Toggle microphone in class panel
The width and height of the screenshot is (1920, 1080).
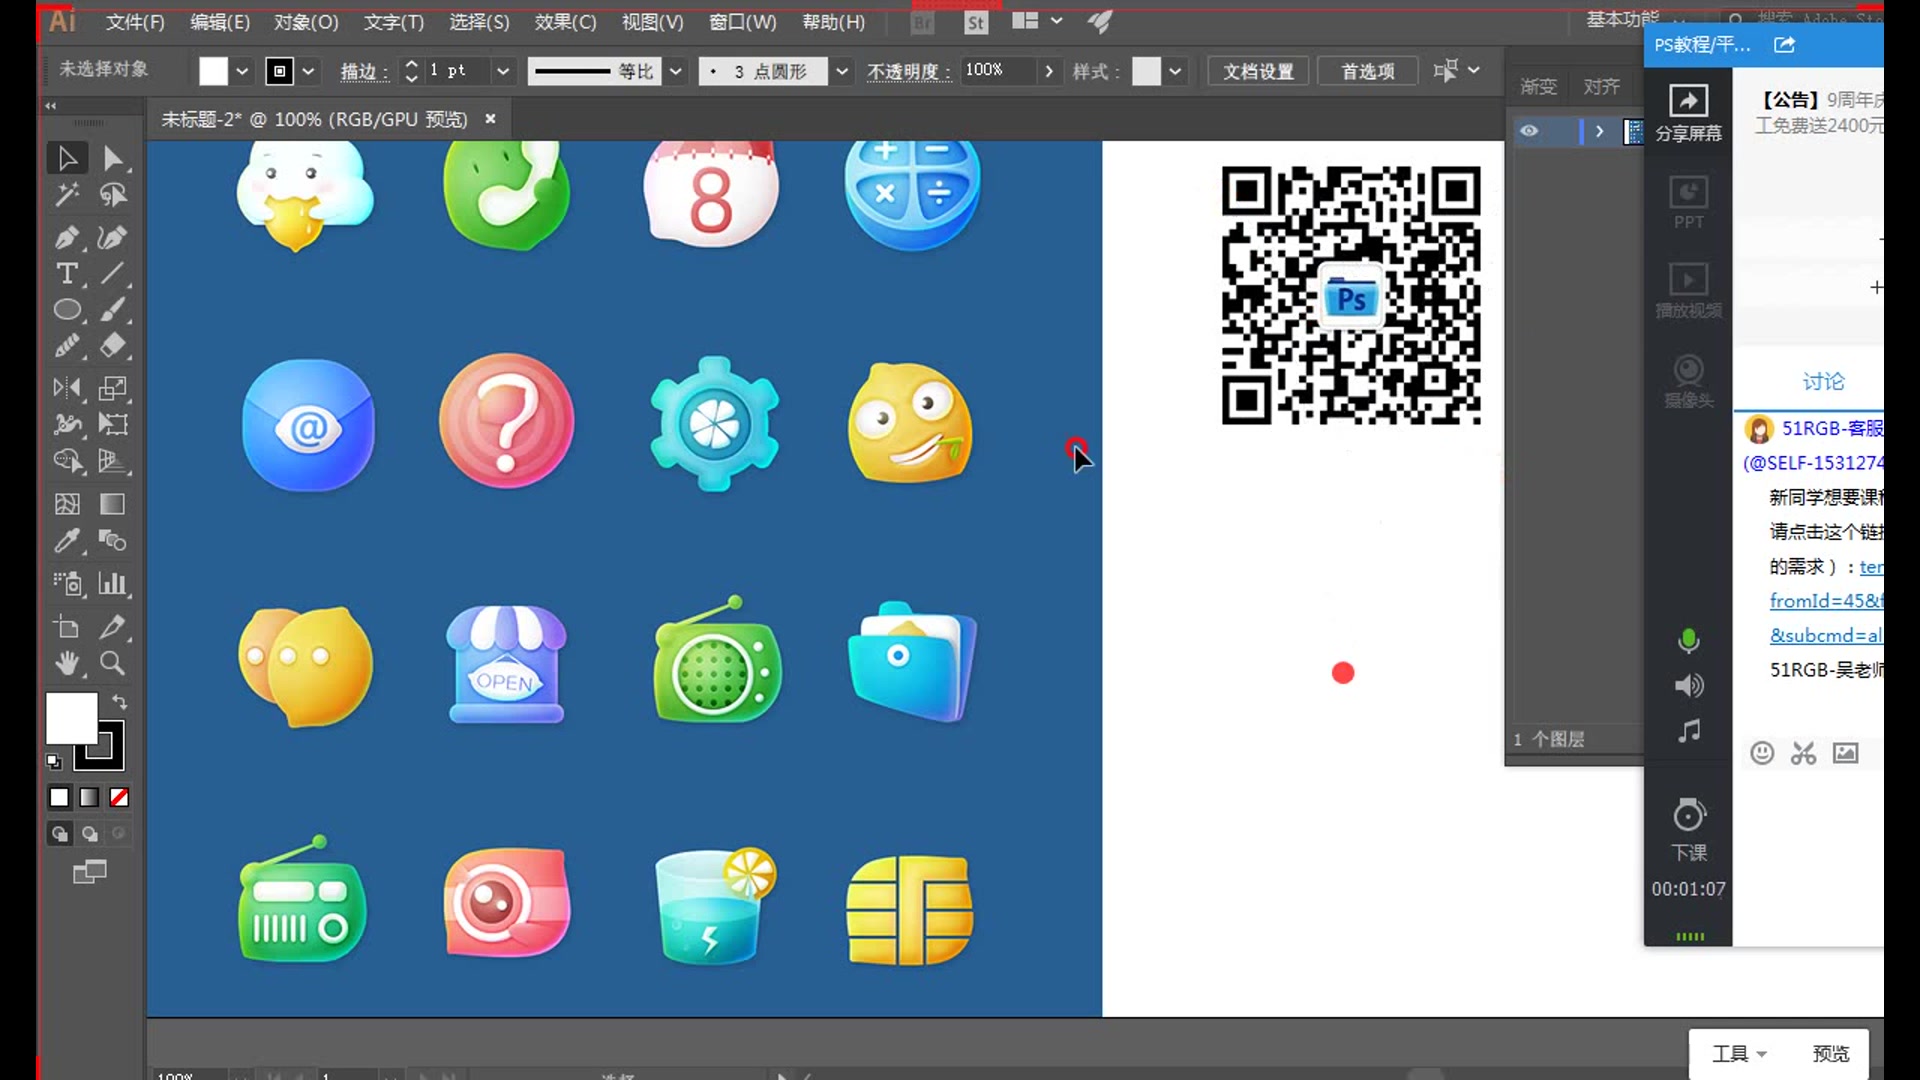click(1689, 640)
